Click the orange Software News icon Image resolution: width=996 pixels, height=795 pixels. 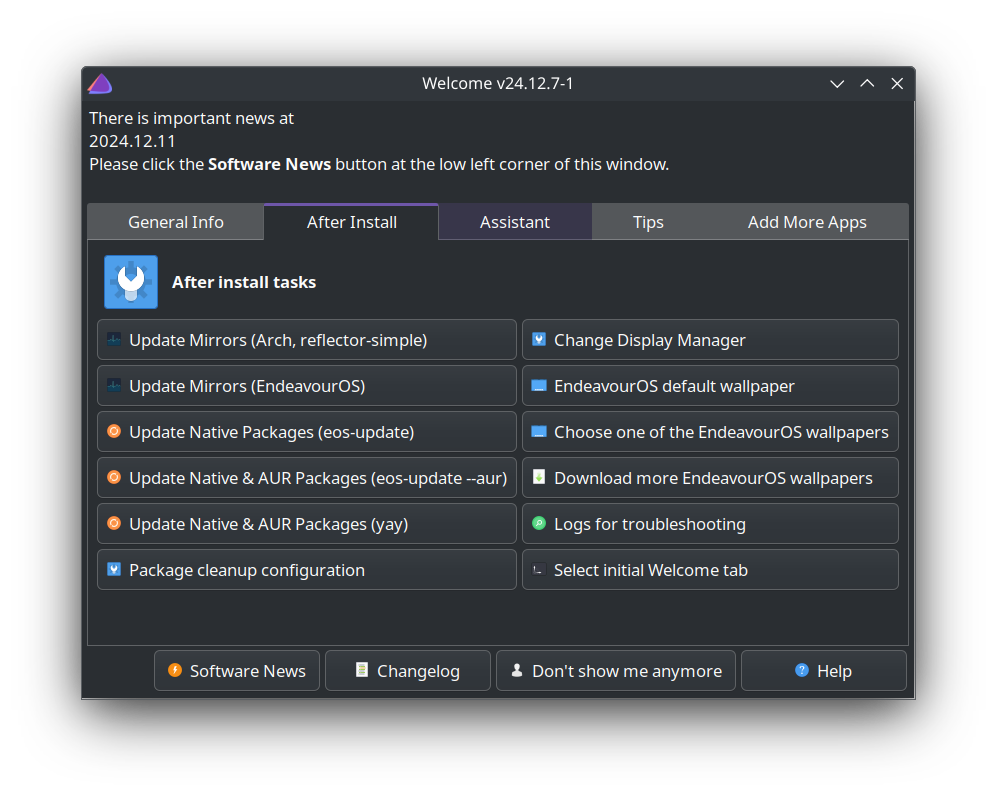(x=174, y=671)
